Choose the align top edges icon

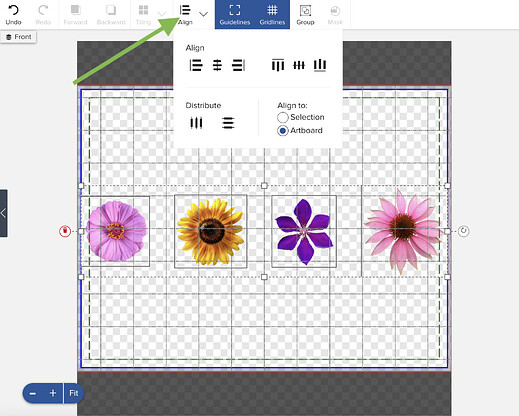point(278,65)
